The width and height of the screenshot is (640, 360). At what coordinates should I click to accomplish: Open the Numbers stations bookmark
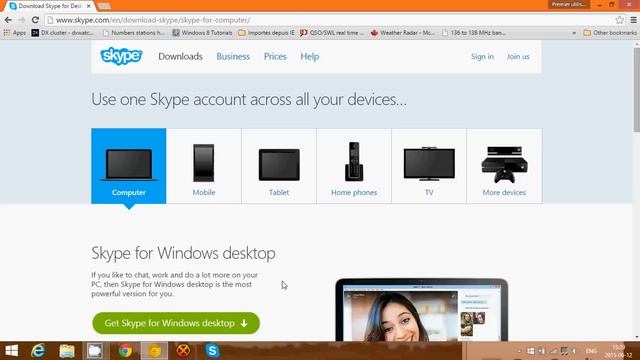point(133,33)
